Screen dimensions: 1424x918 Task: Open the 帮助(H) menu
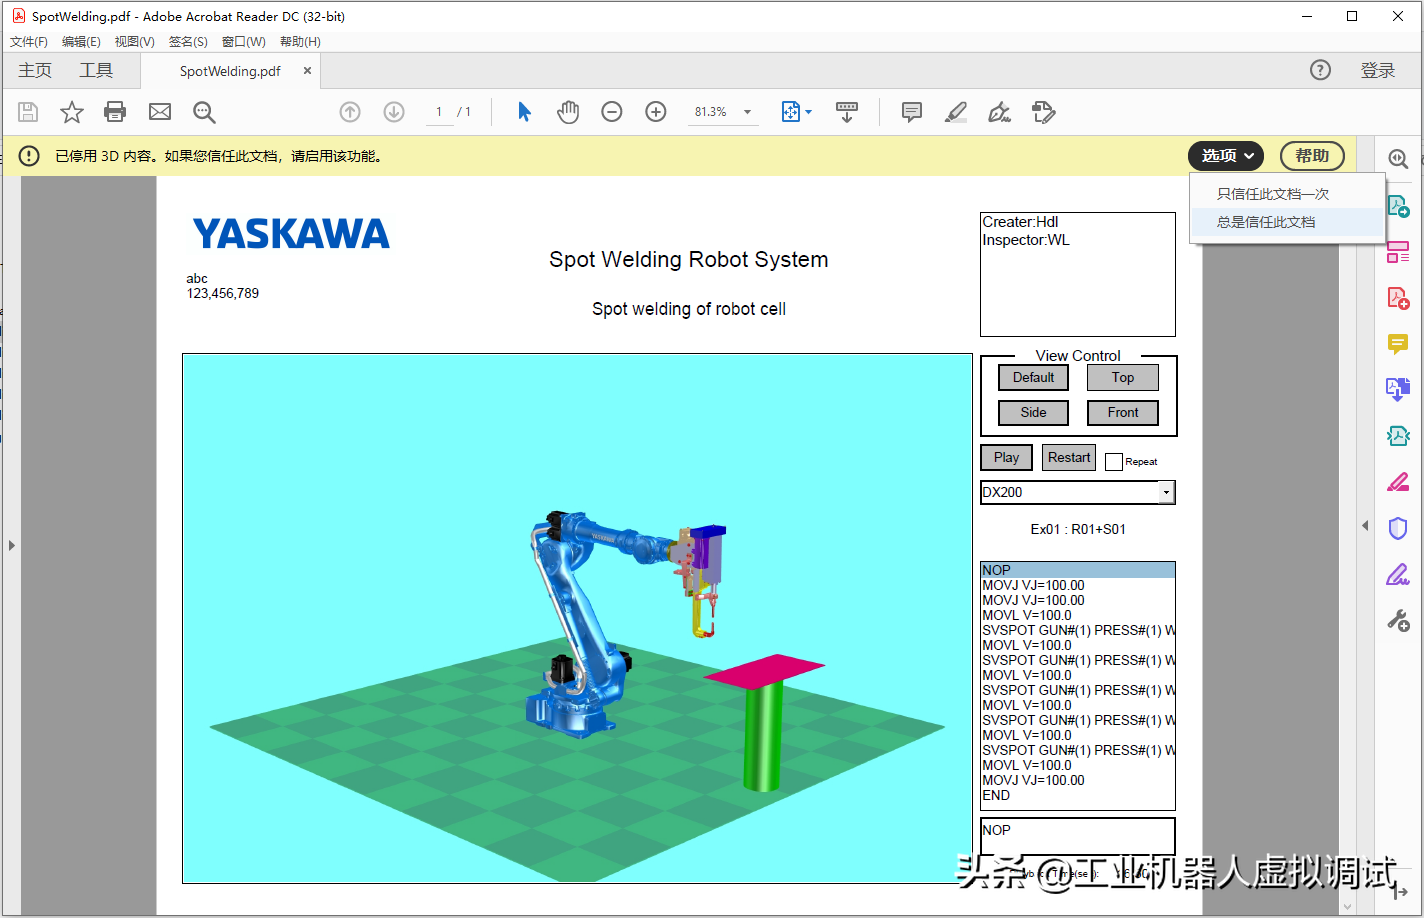(x=300, y=42)
